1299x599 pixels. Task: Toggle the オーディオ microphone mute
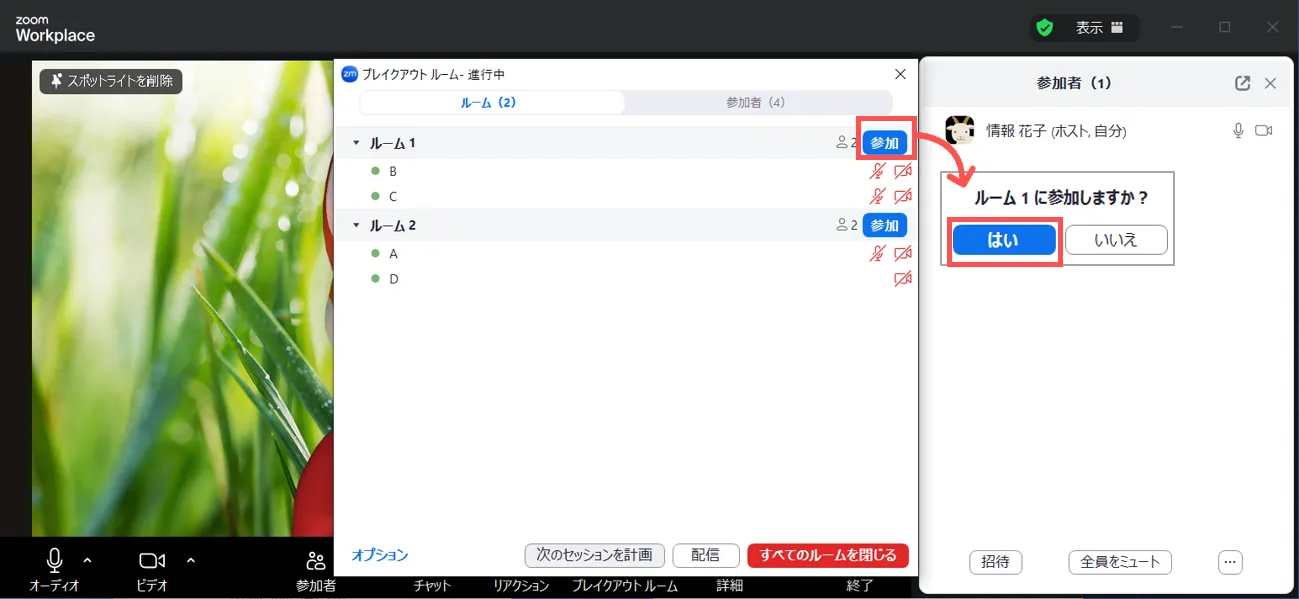click(x=55, y=568)
